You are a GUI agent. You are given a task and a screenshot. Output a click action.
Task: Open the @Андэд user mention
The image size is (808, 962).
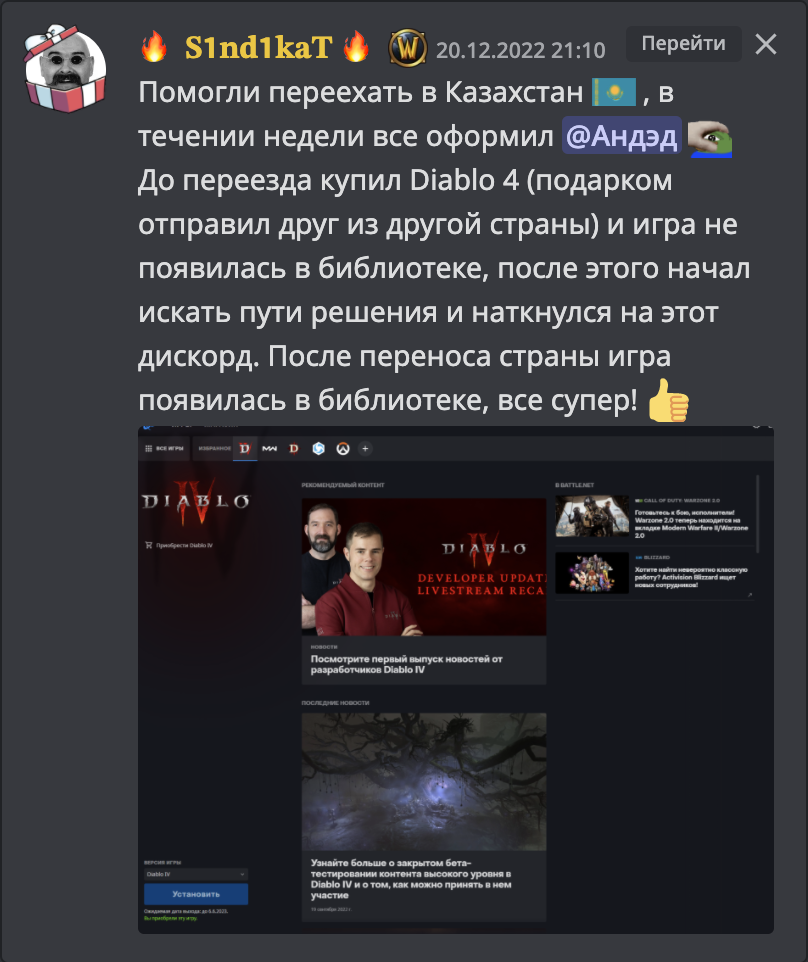tap(621, 136)
